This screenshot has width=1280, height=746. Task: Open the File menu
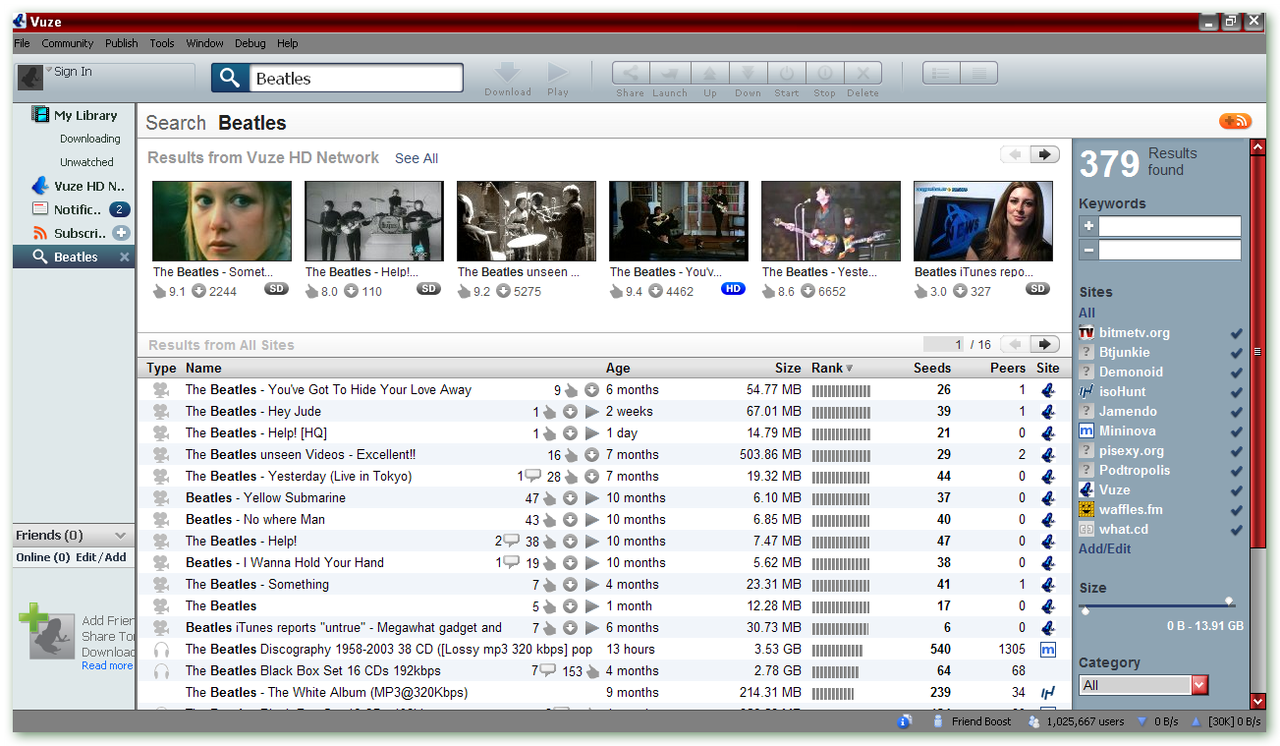pos(22,43)
